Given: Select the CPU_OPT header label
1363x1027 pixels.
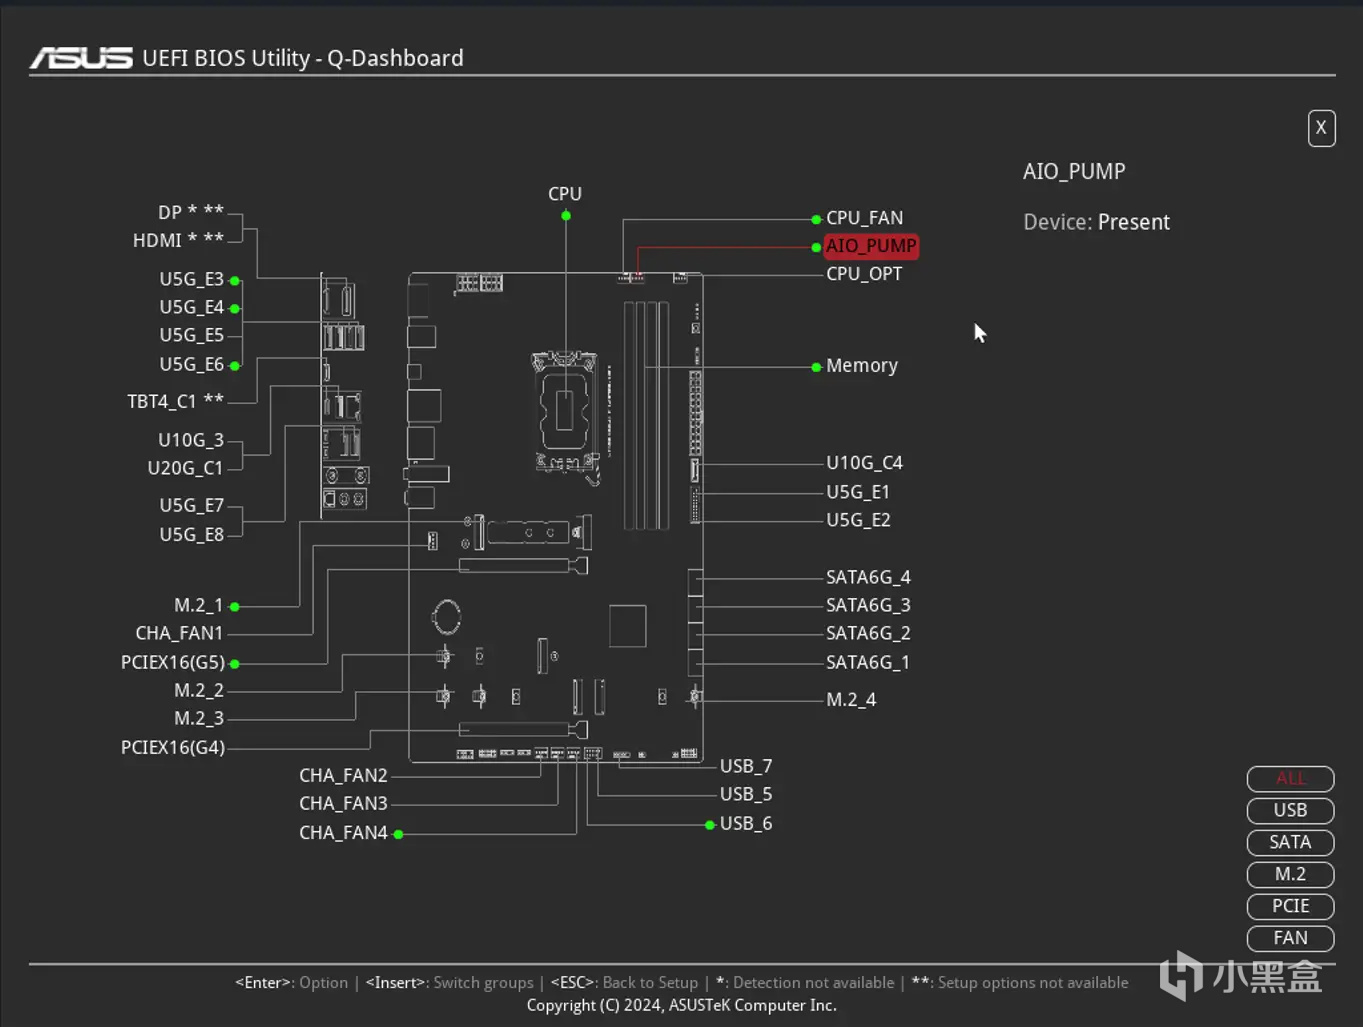Looking at the screenshot, I should pyautogui.click(x=864, y=274).
